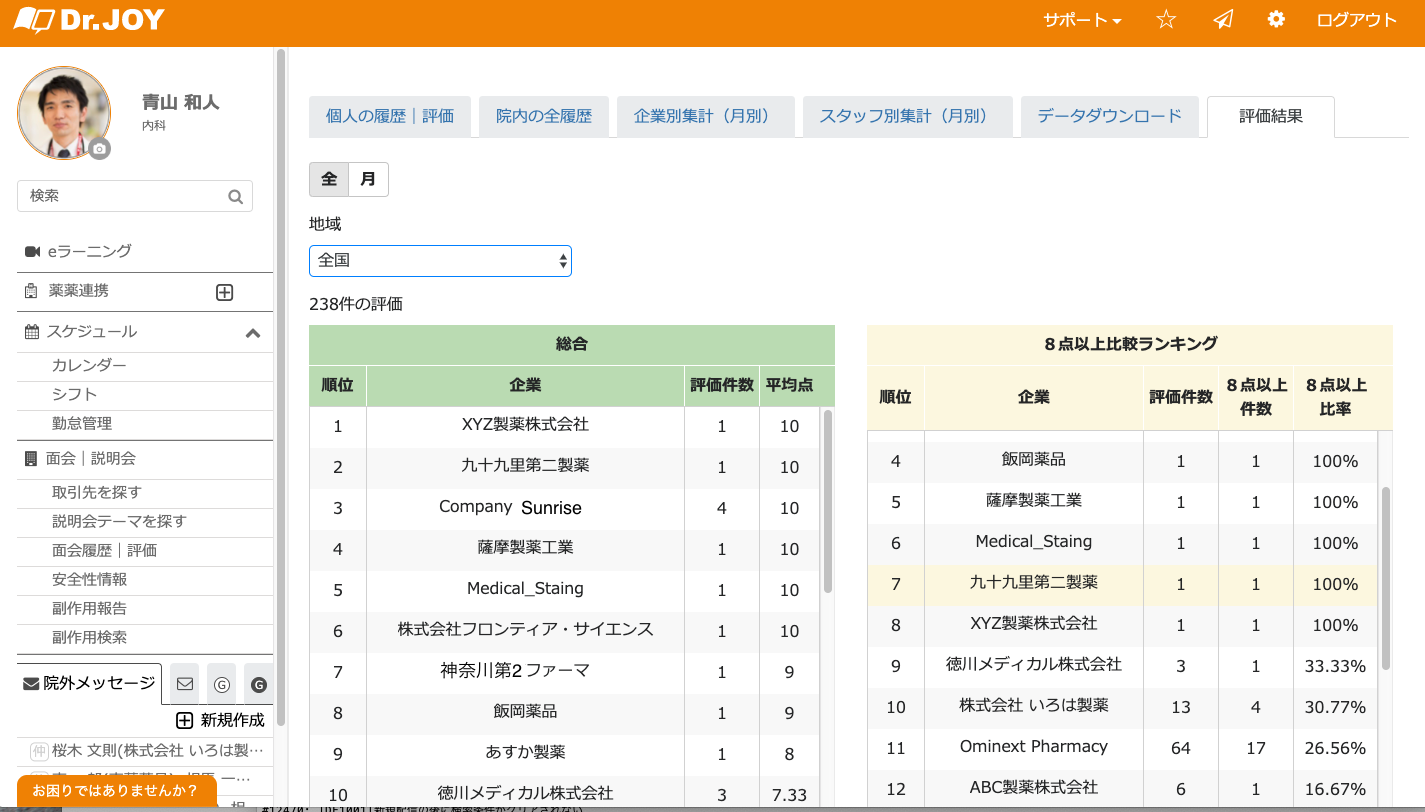Click the envelope icon beside 院外メッセージ
The width and height of the screenshot is (1425, 812).
click(184, 683)
